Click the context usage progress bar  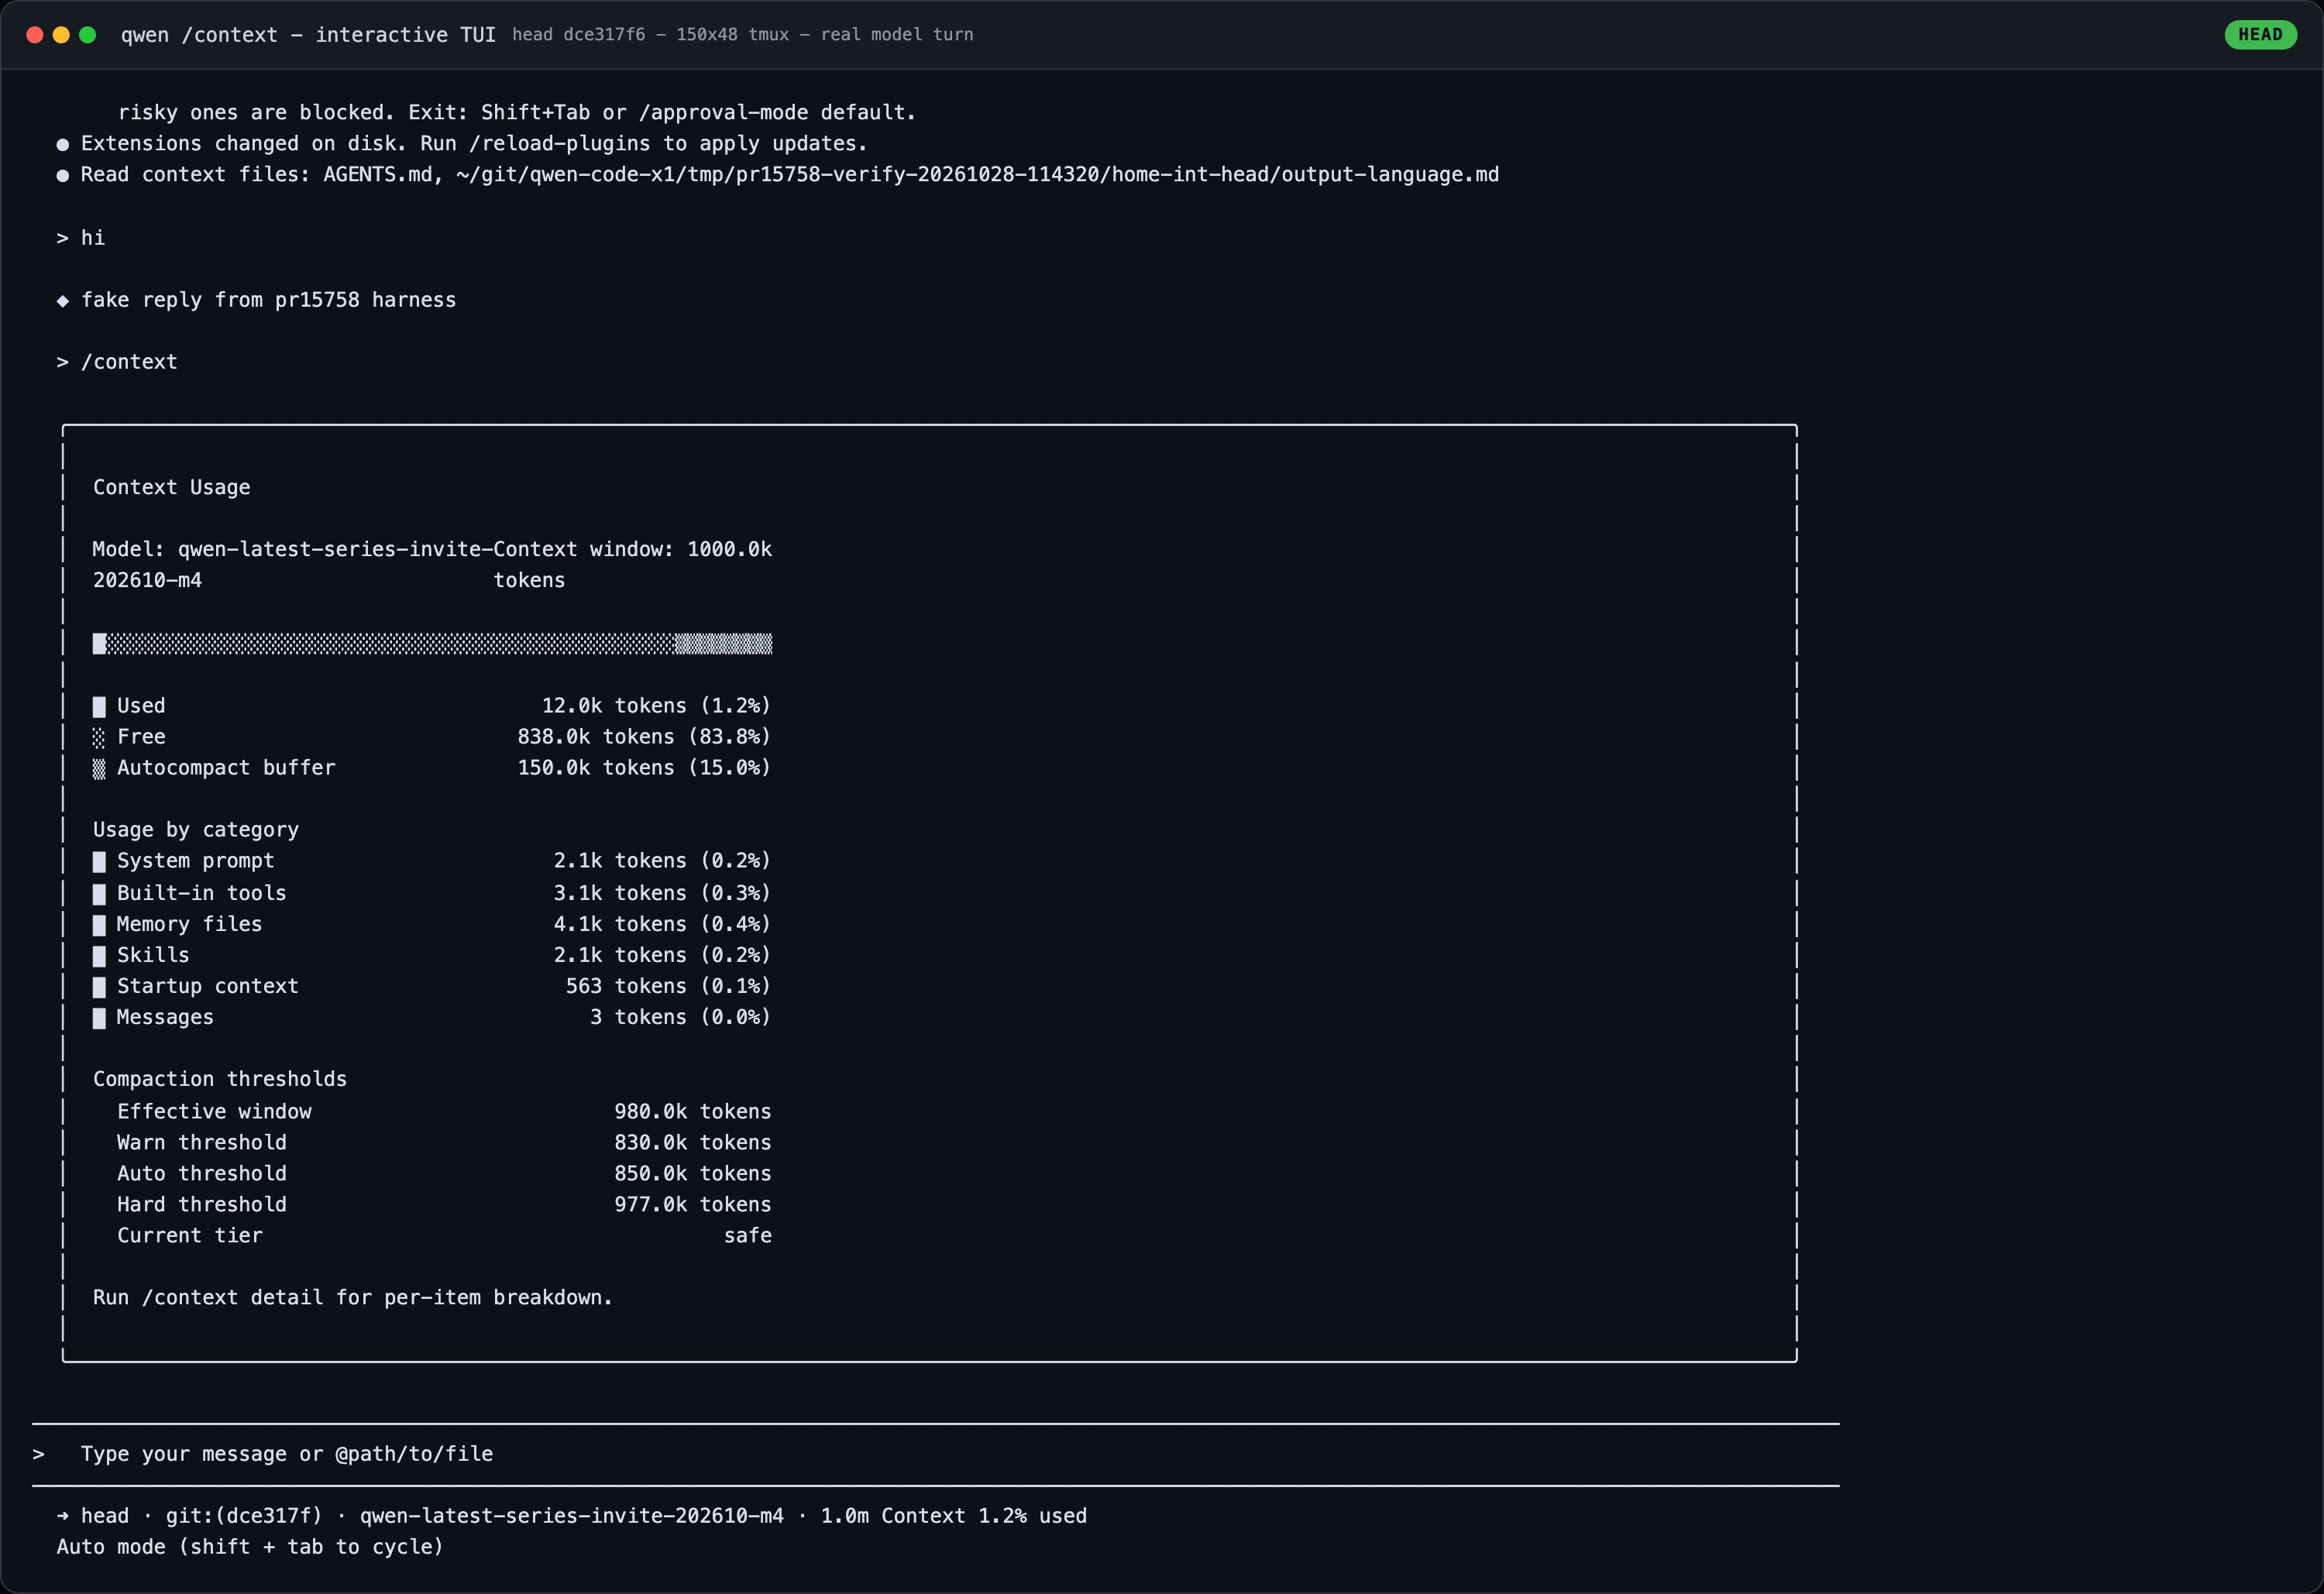(x=432, y=643)
